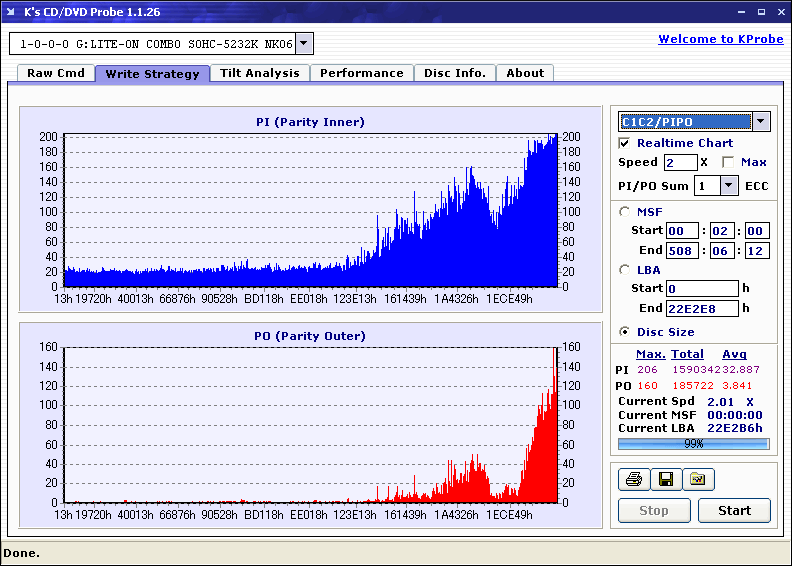Click the Avg column header link
The height and width of the screenshot is (566, 792).
[734, 354]
